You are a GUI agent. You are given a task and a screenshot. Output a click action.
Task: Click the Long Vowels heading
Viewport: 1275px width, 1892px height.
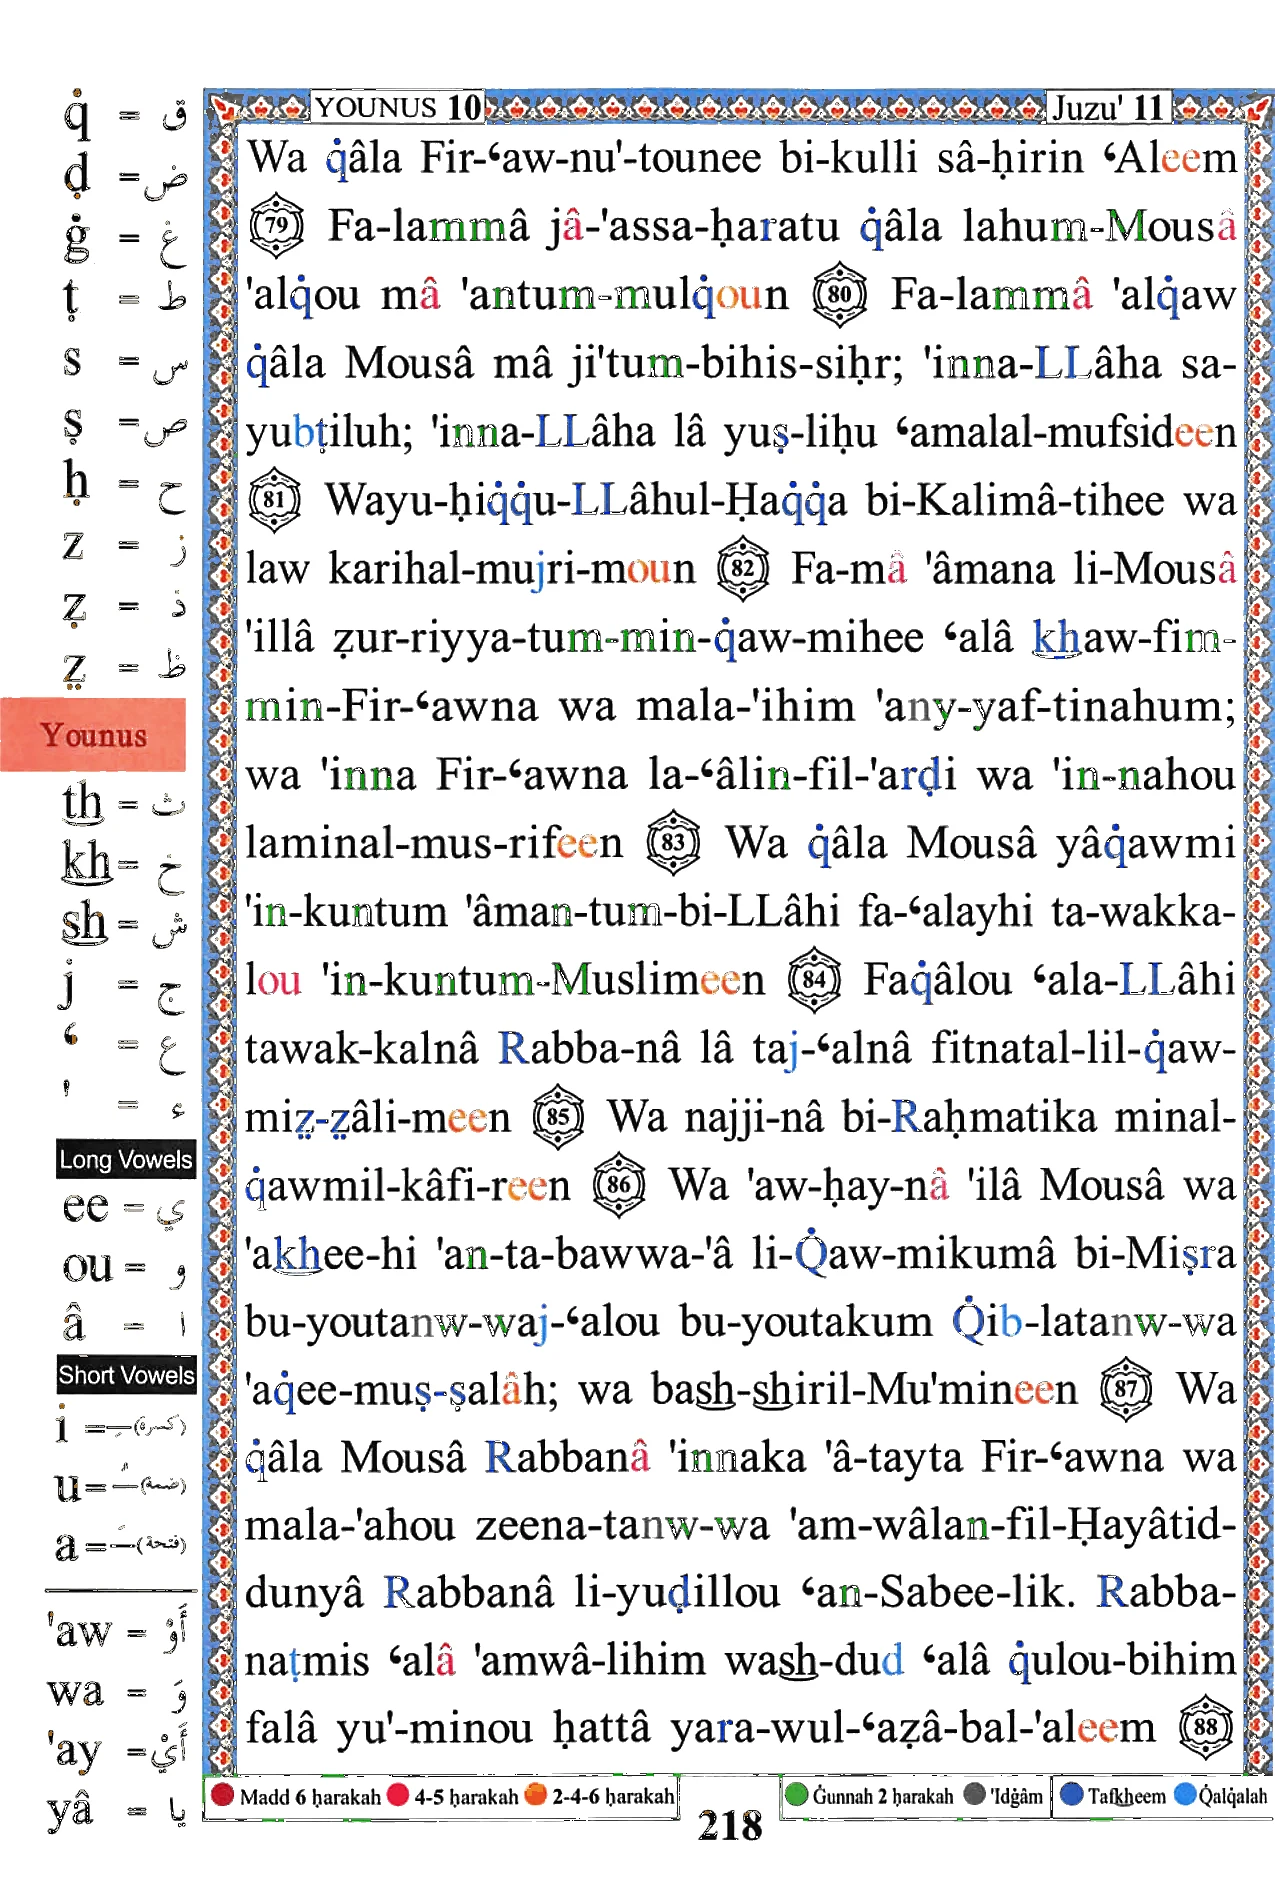point(126,1160)
